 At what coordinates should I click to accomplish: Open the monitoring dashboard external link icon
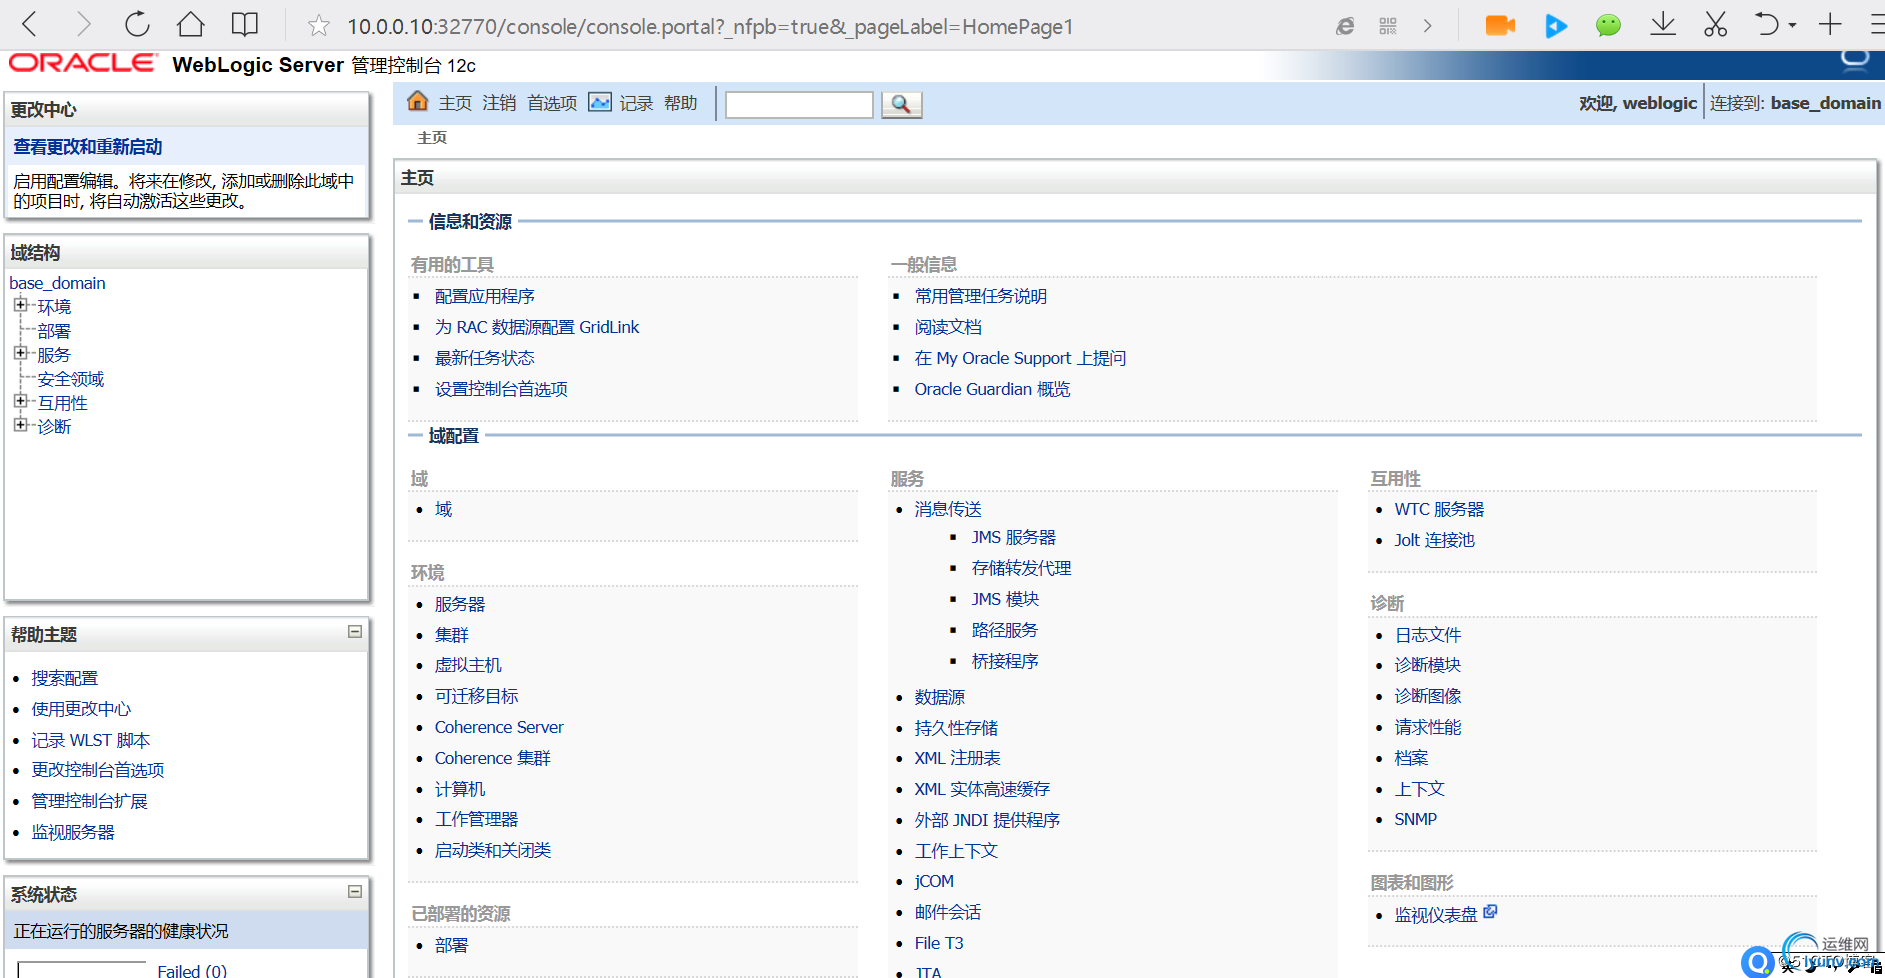point(1490,912)
